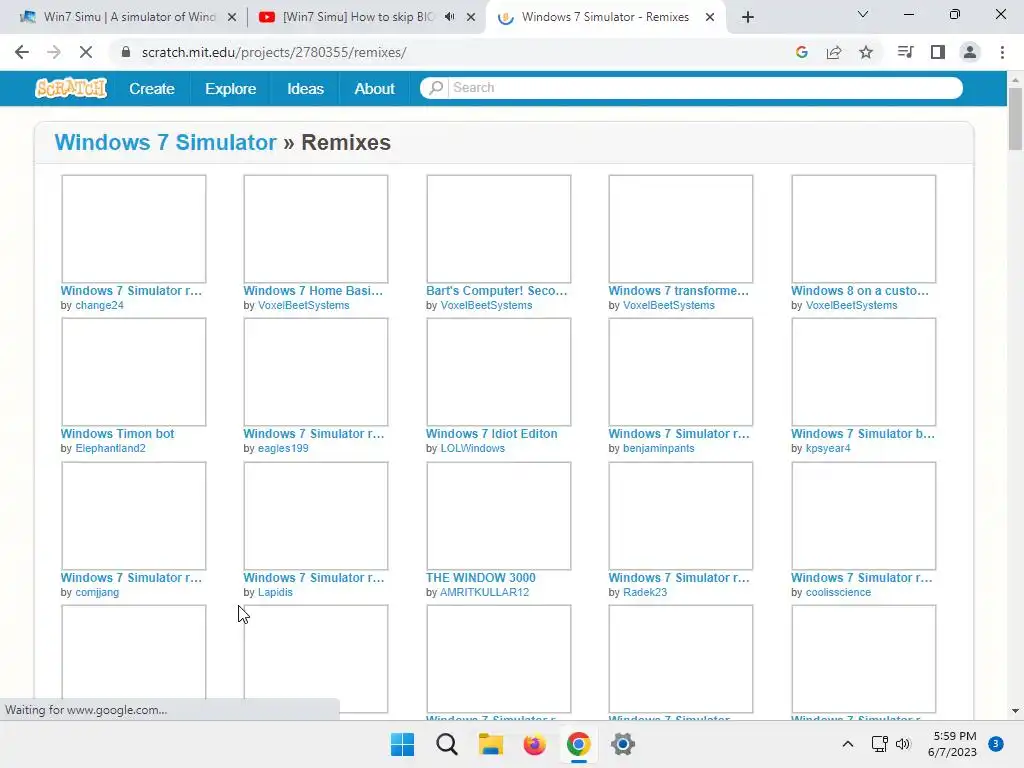Open the Explore menu item
The height and width of the screenshot is (768, 1024).
click(x=231, y=88)
